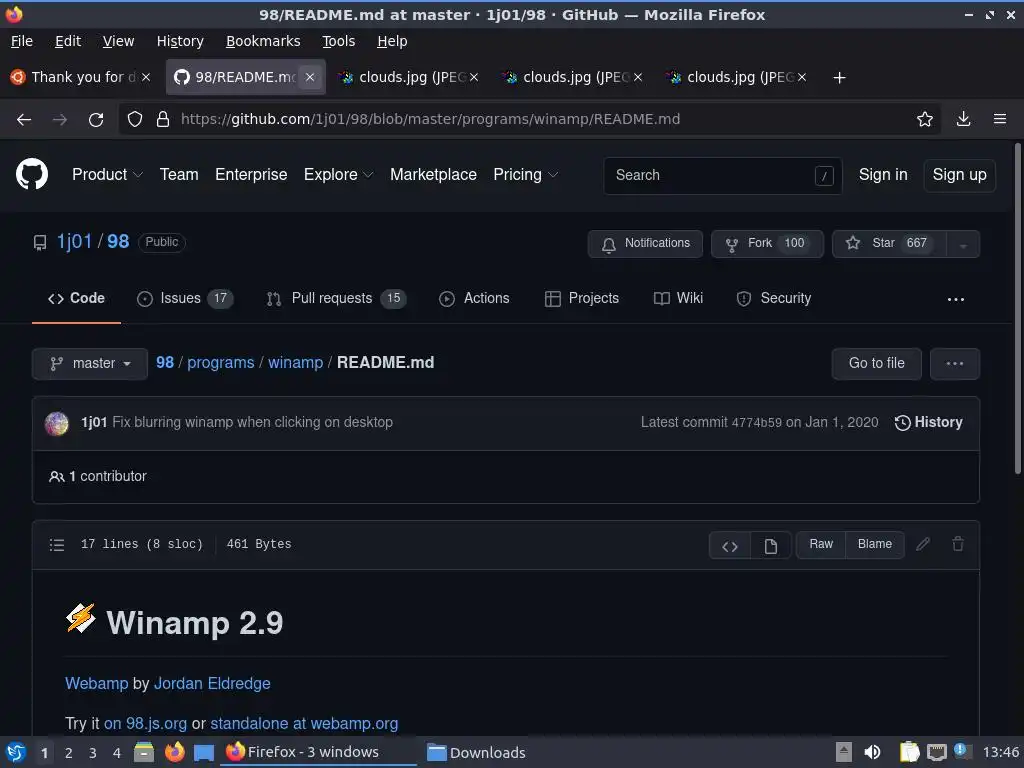This screenshot has width=1024, height=768.
Task: Show rendered blob with the document icon
Action: tap(771, 546)
